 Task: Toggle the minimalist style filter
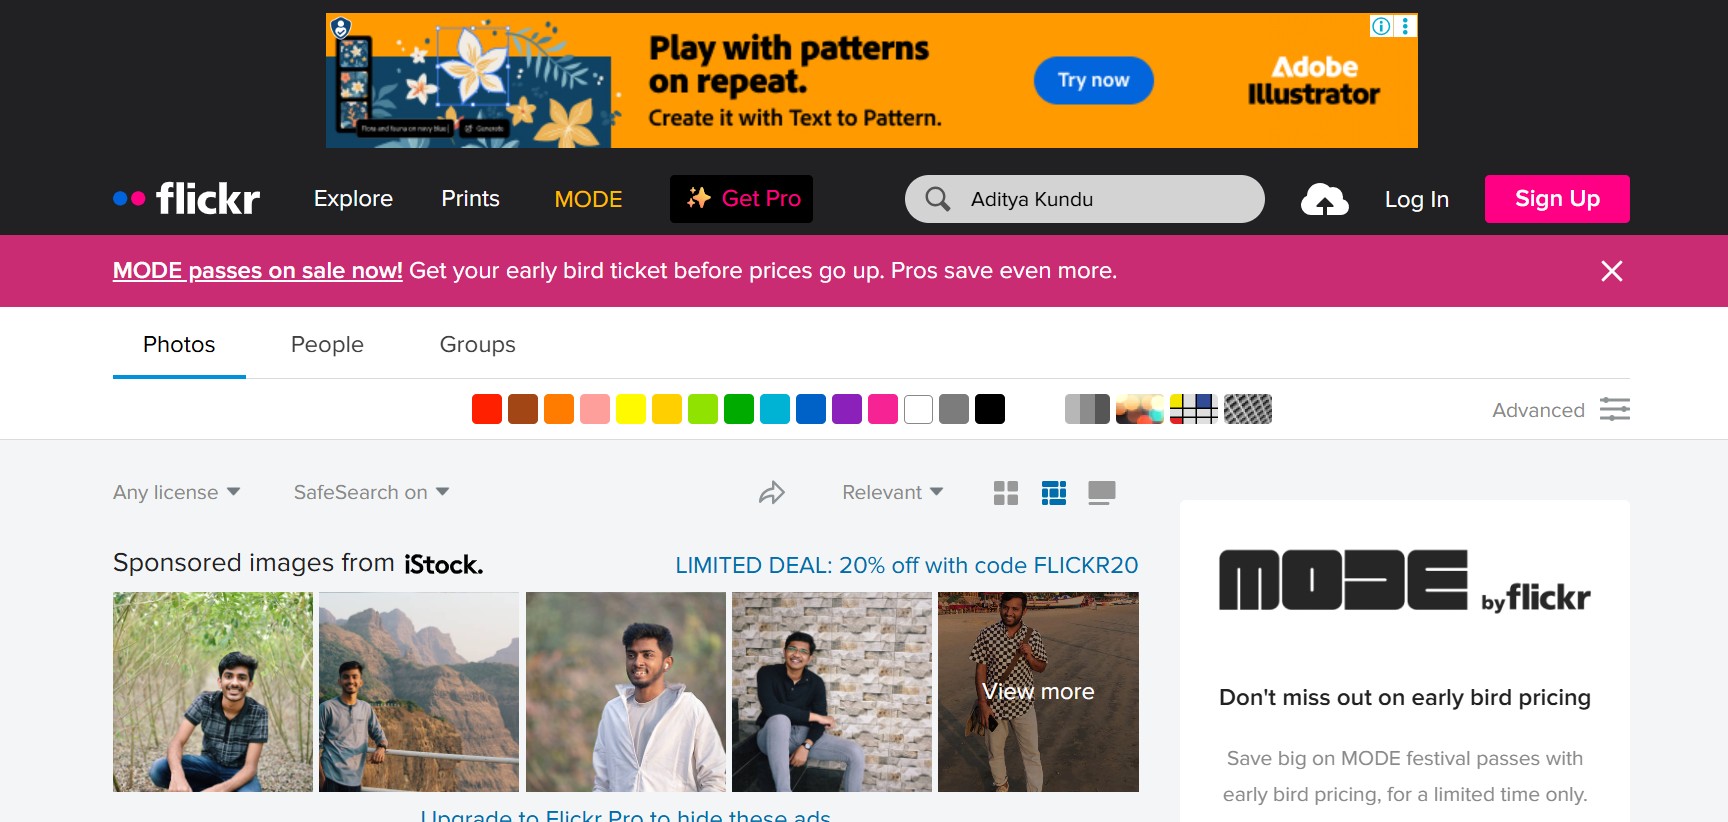point(1193,409)
